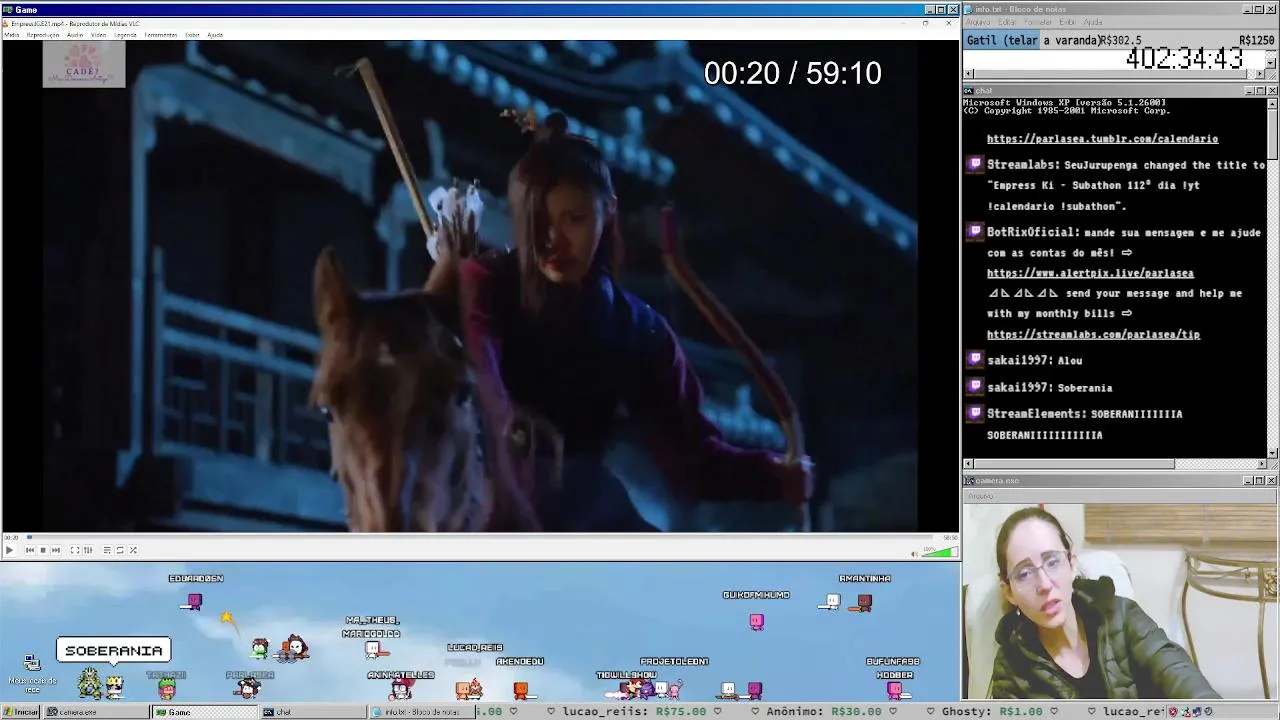The image size is (1280, 720).
Task: Click chat badge icon beside Streamlabs
Action: (x=975, y=165)
